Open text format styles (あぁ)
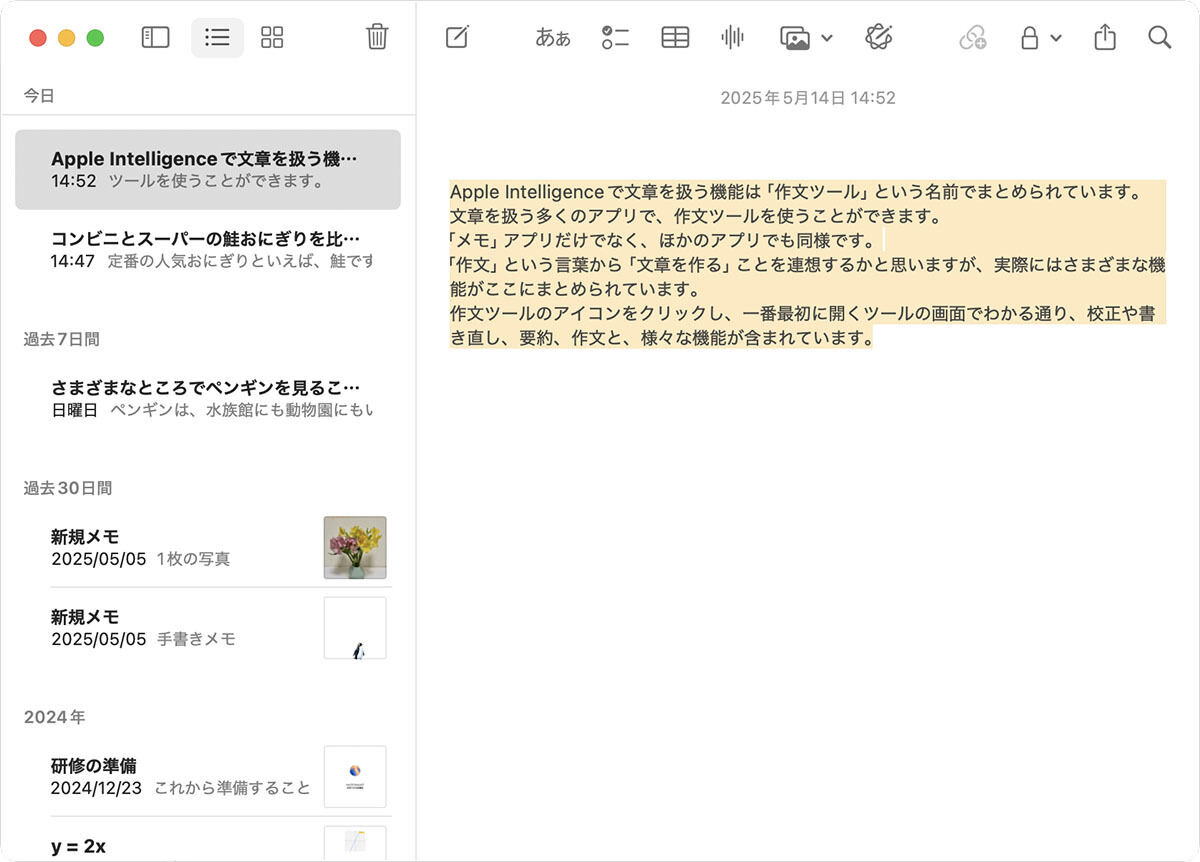This screenshot has width=1200, height=862. (553, 38)
